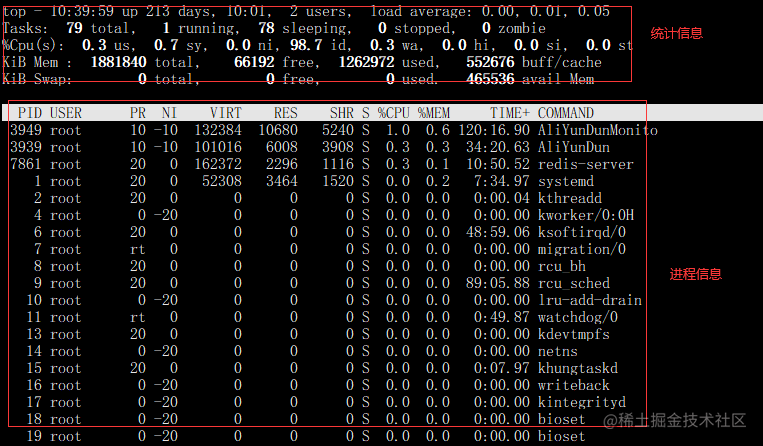
Task: Click the PID column header
Action: pos(30,113)
